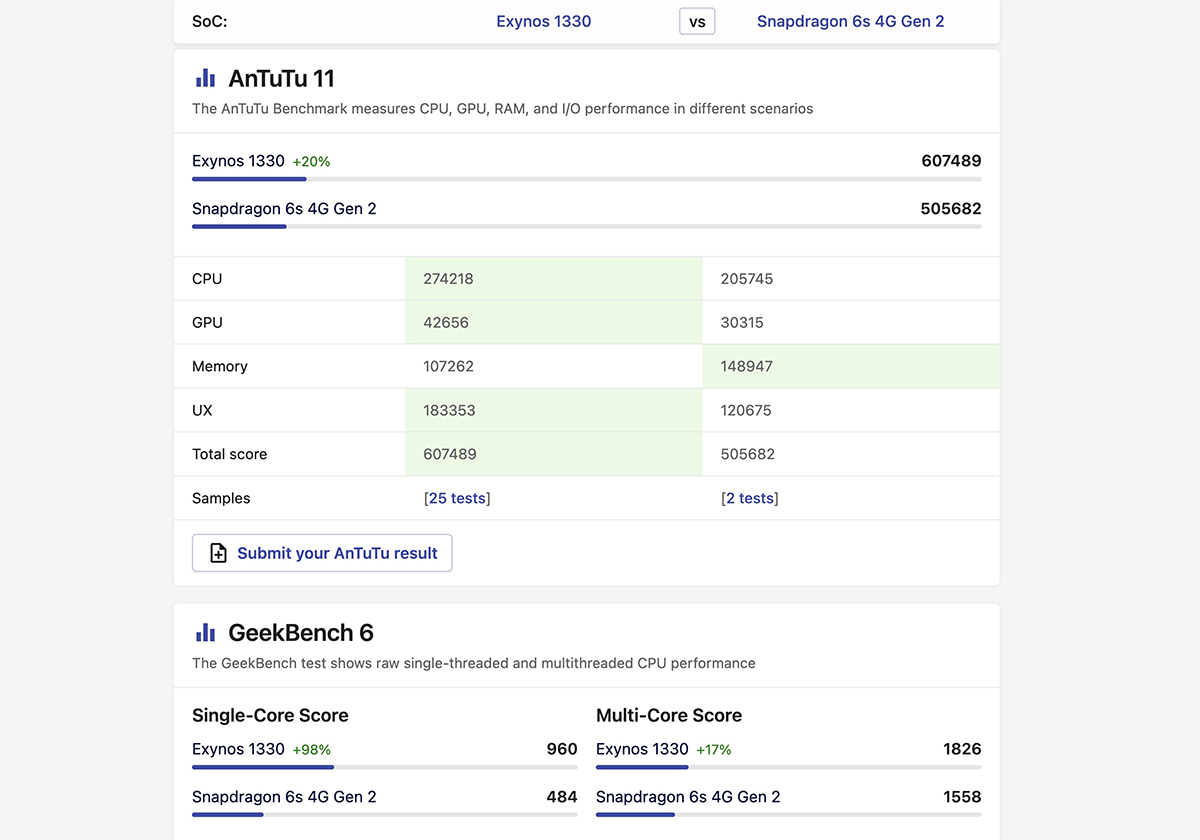Click the Memory value 148947

coord(746,367)
